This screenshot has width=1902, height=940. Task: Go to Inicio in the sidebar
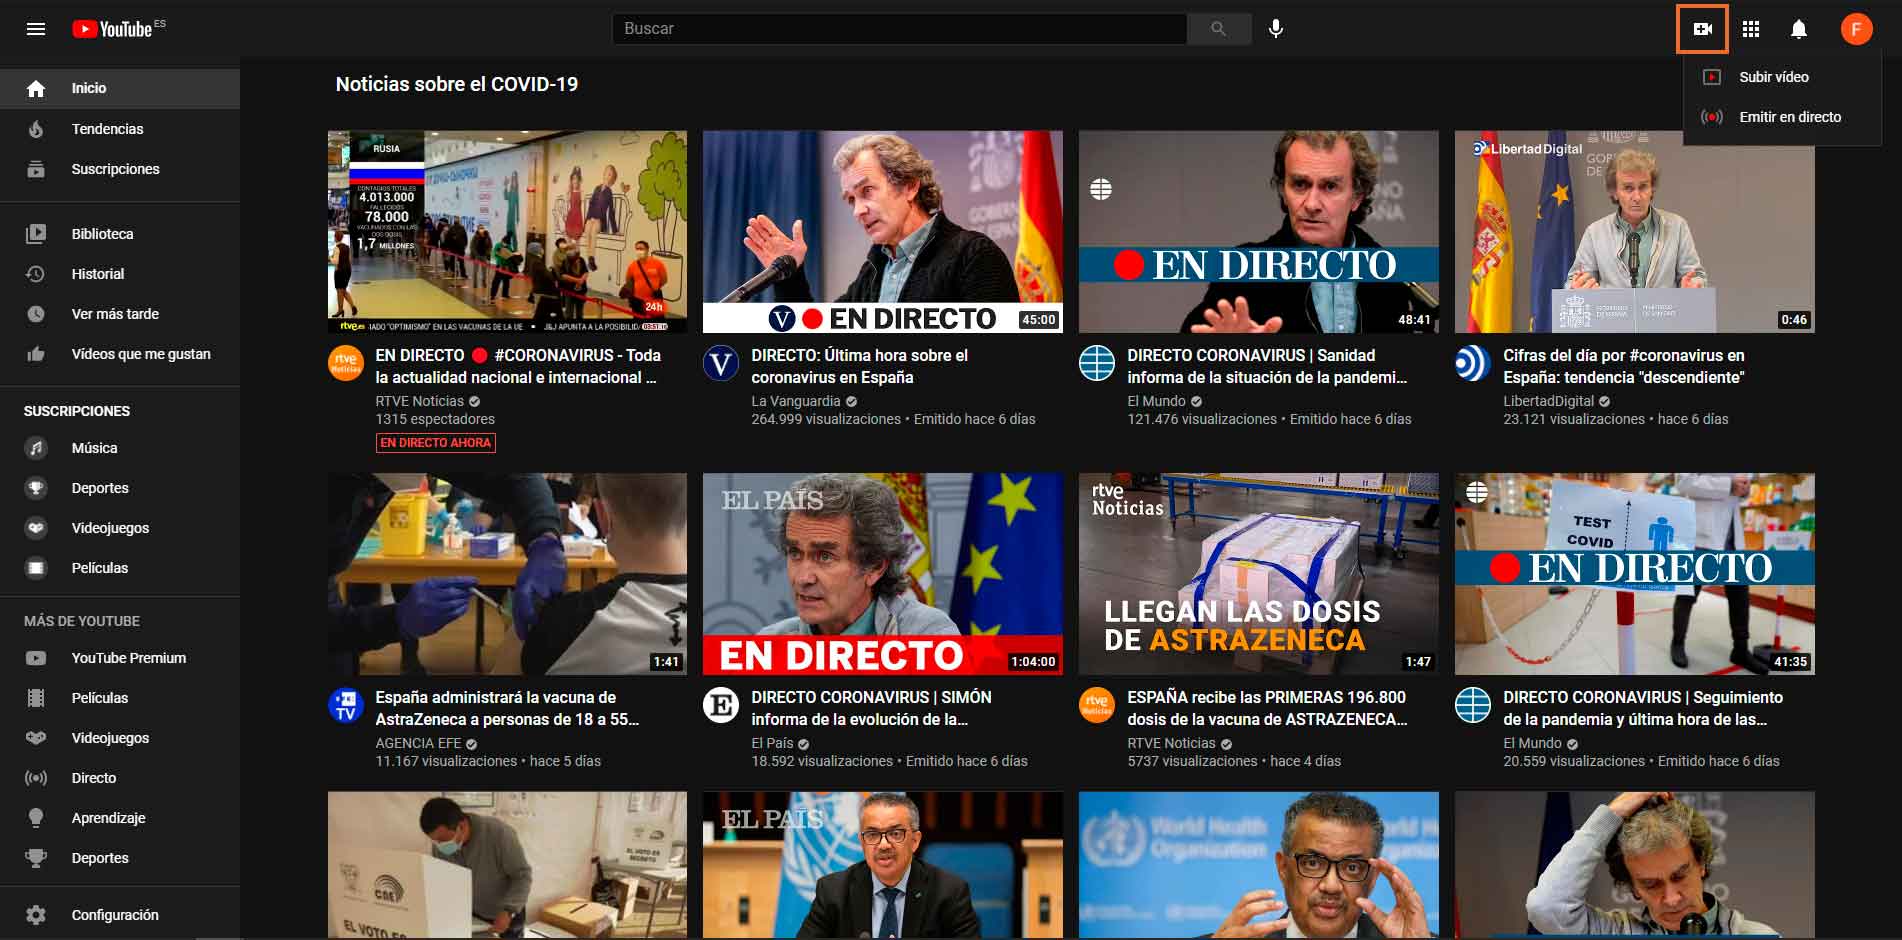(x=120, y=88)
